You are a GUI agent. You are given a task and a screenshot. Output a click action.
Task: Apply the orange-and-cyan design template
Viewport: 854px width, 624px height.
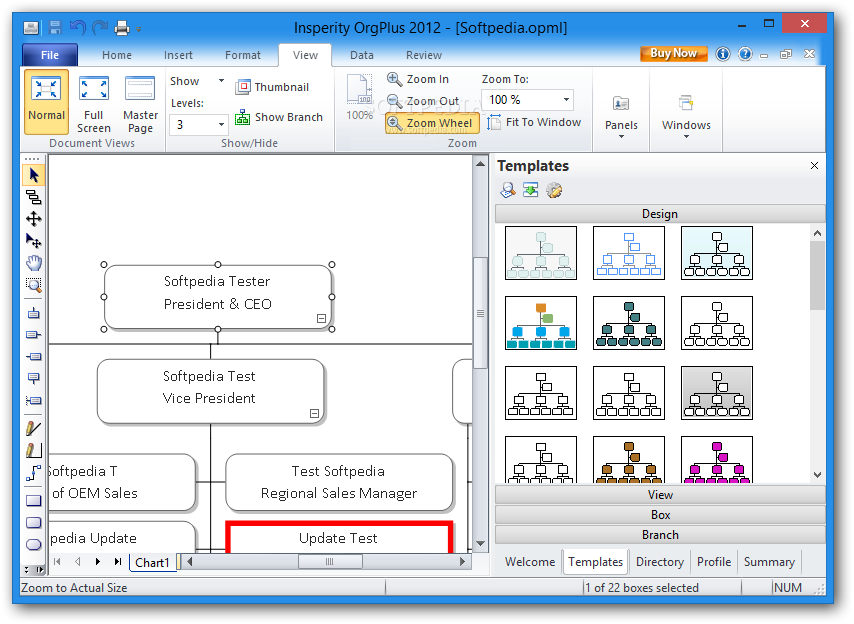click(541, 323)
